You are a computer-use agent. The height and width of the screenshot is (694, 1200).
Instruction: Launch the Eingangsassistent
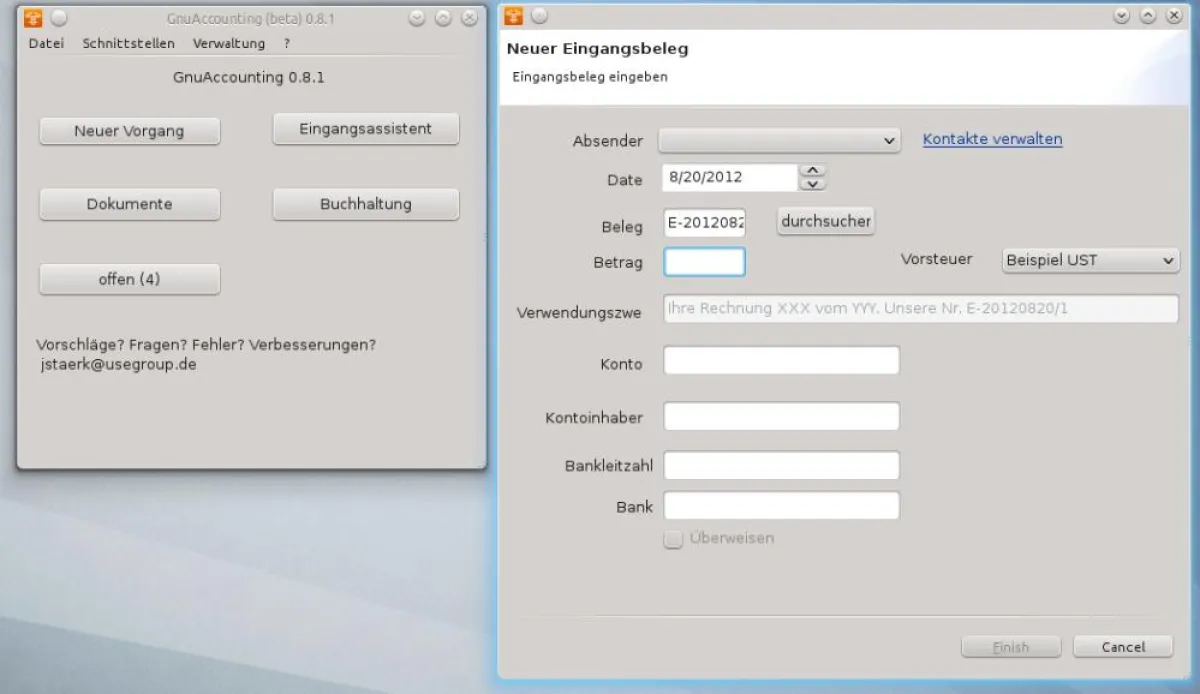click(x=366, y=128)
